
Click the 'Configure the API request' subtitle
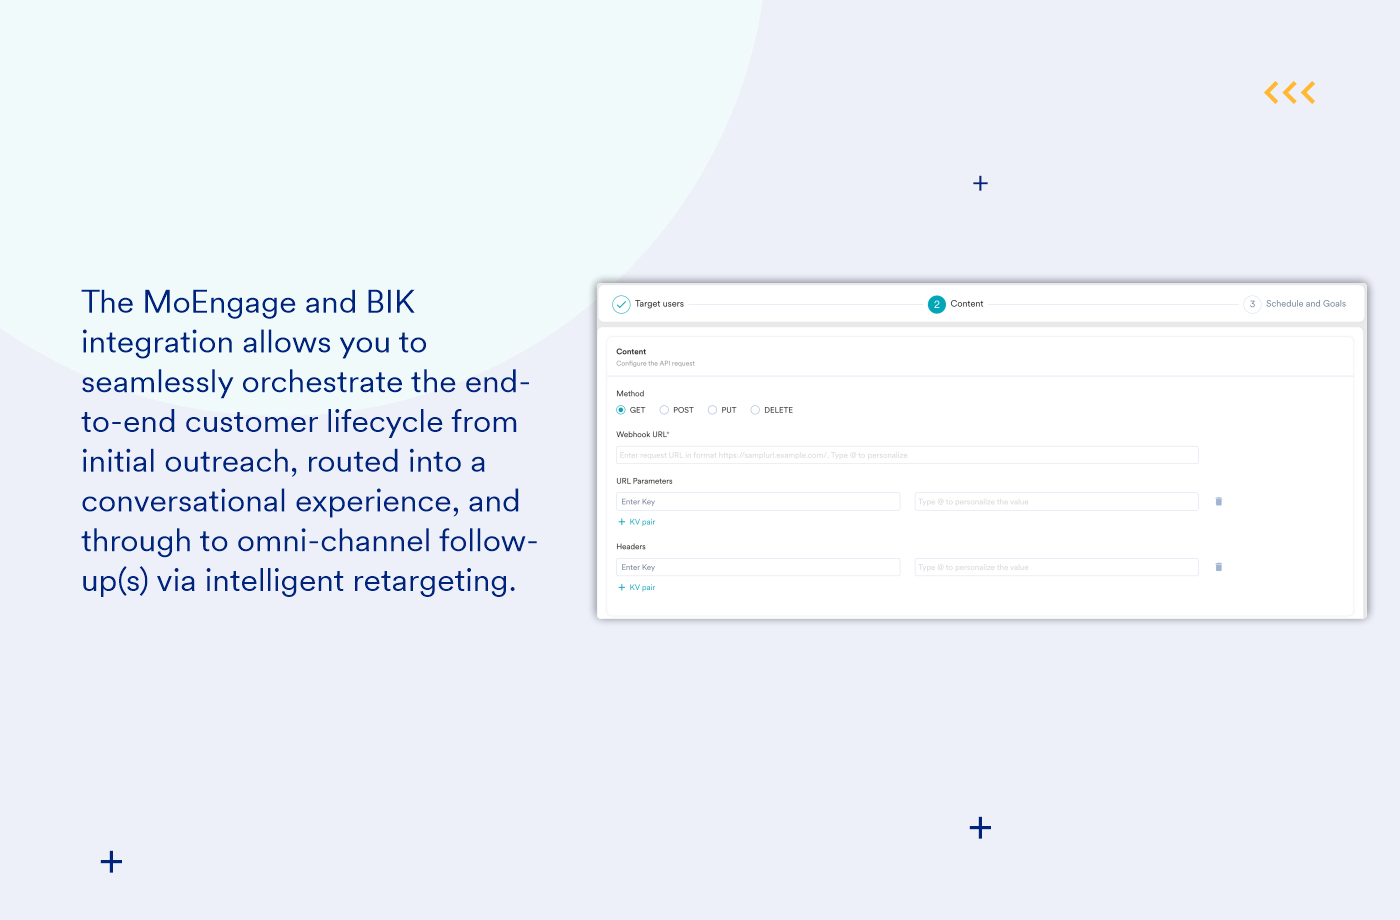(x=655, y=364)
